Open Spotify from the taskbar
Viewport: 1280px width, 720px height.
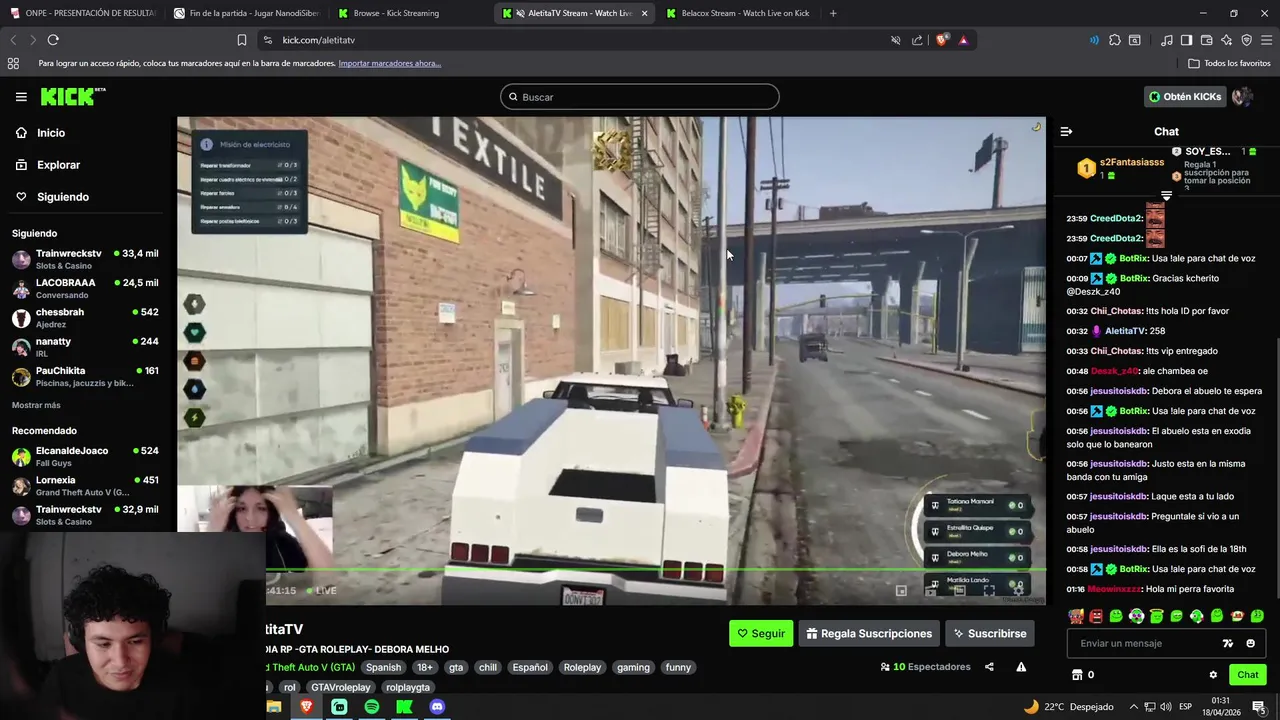pos(372,707)
